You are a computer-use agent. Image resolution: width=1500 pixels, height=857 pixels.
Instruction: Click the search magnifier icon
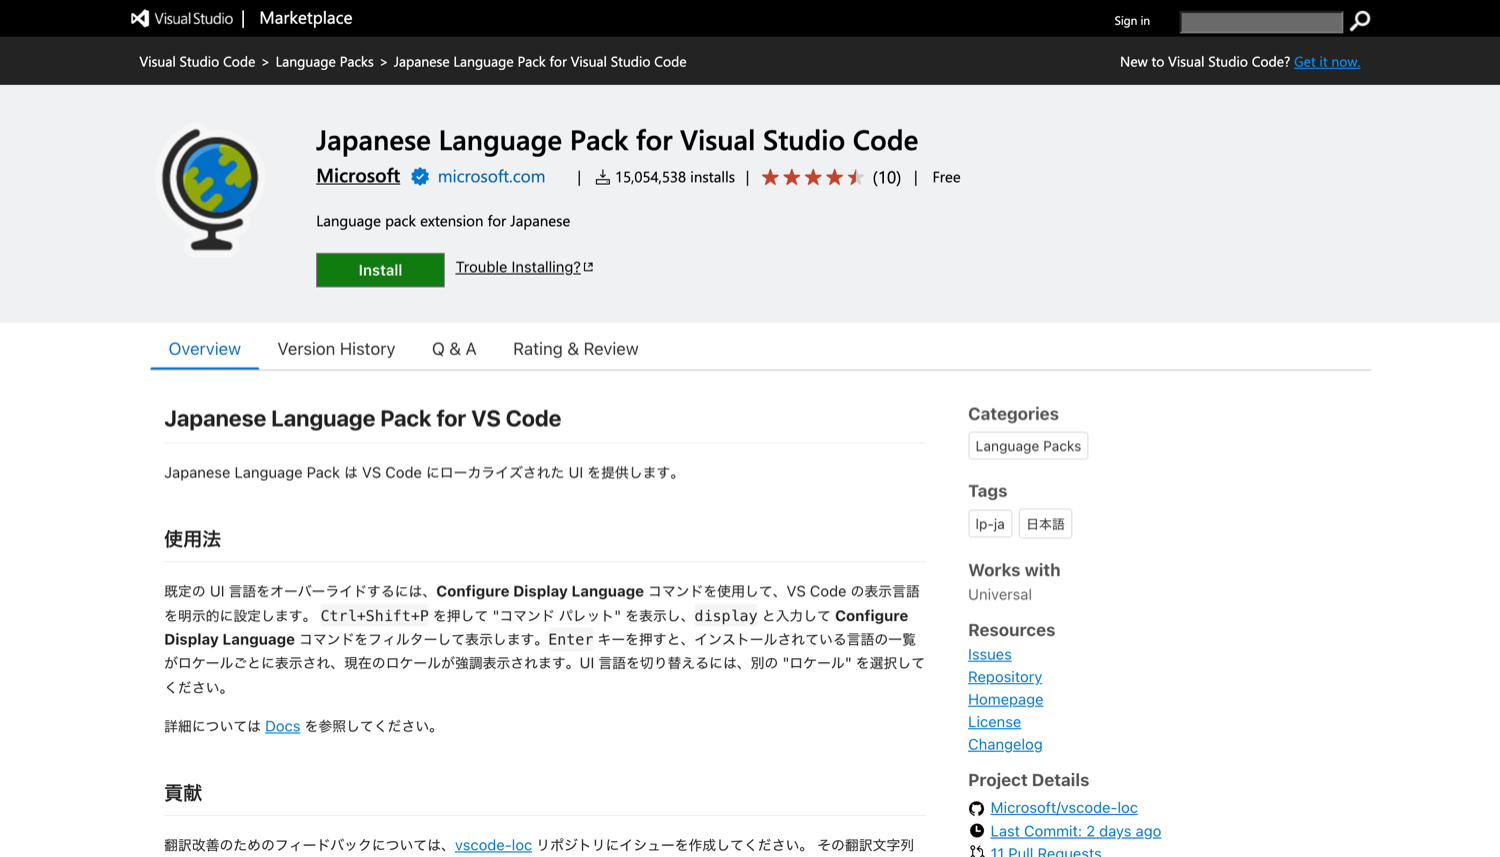1360,21
